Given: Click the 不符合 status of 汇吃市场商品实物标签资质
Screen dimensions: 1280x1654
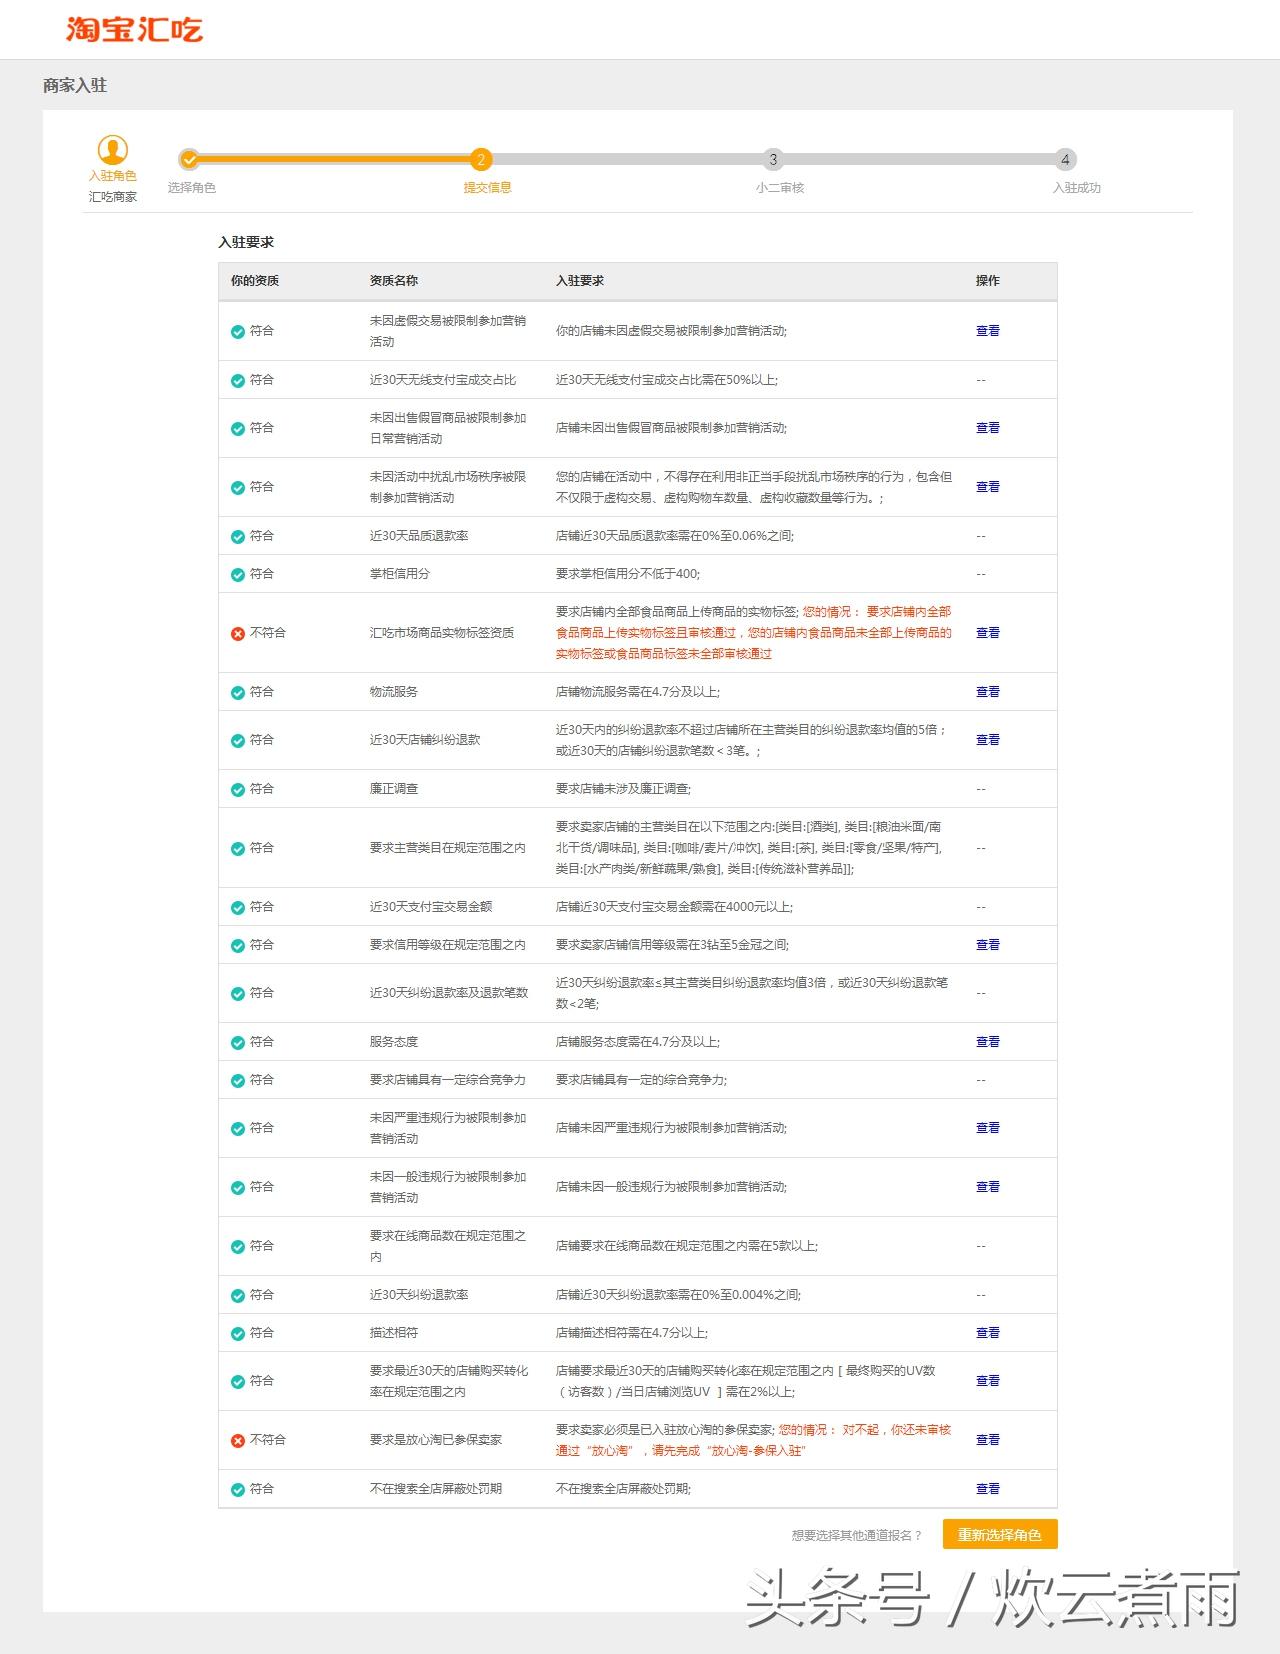Looking at the screenshot, I should point(267,633).
